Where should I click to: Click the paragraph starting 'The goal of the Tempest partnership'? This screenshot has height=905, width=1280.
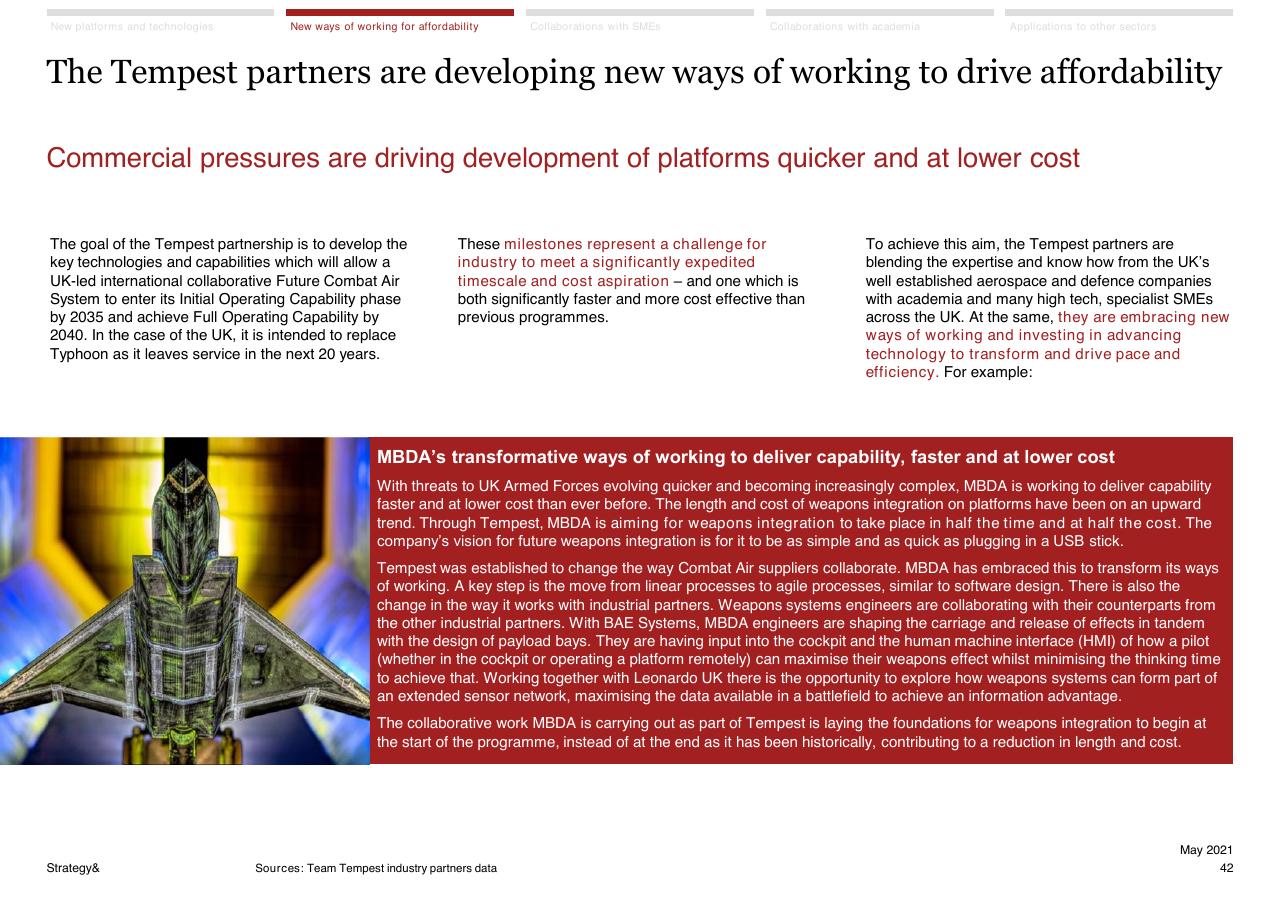coord(229,299)
